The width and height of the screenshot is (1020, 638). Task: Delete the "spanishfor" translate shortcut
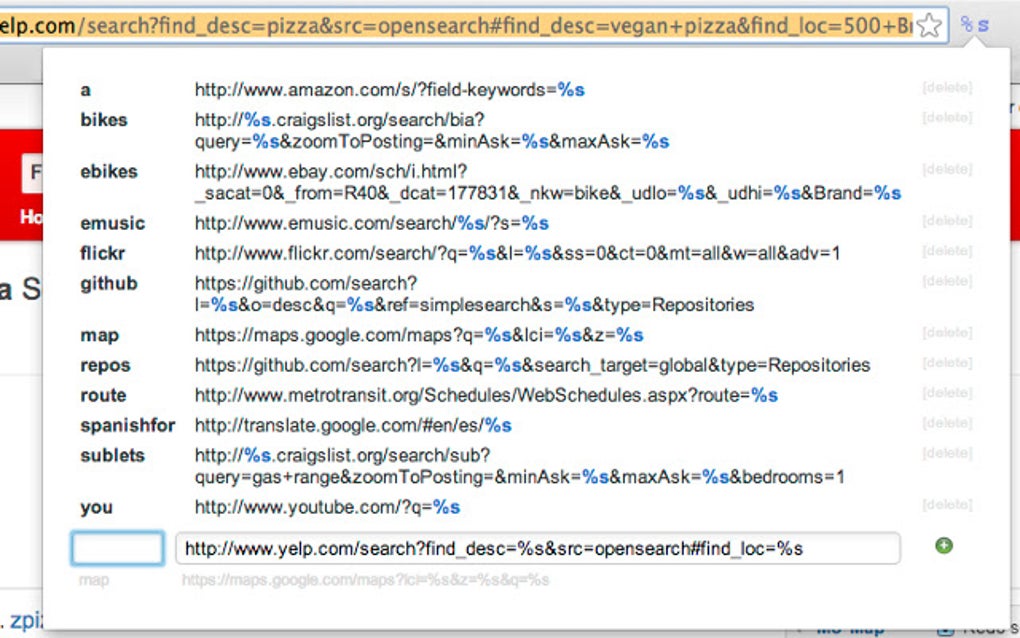click(946, 424)
